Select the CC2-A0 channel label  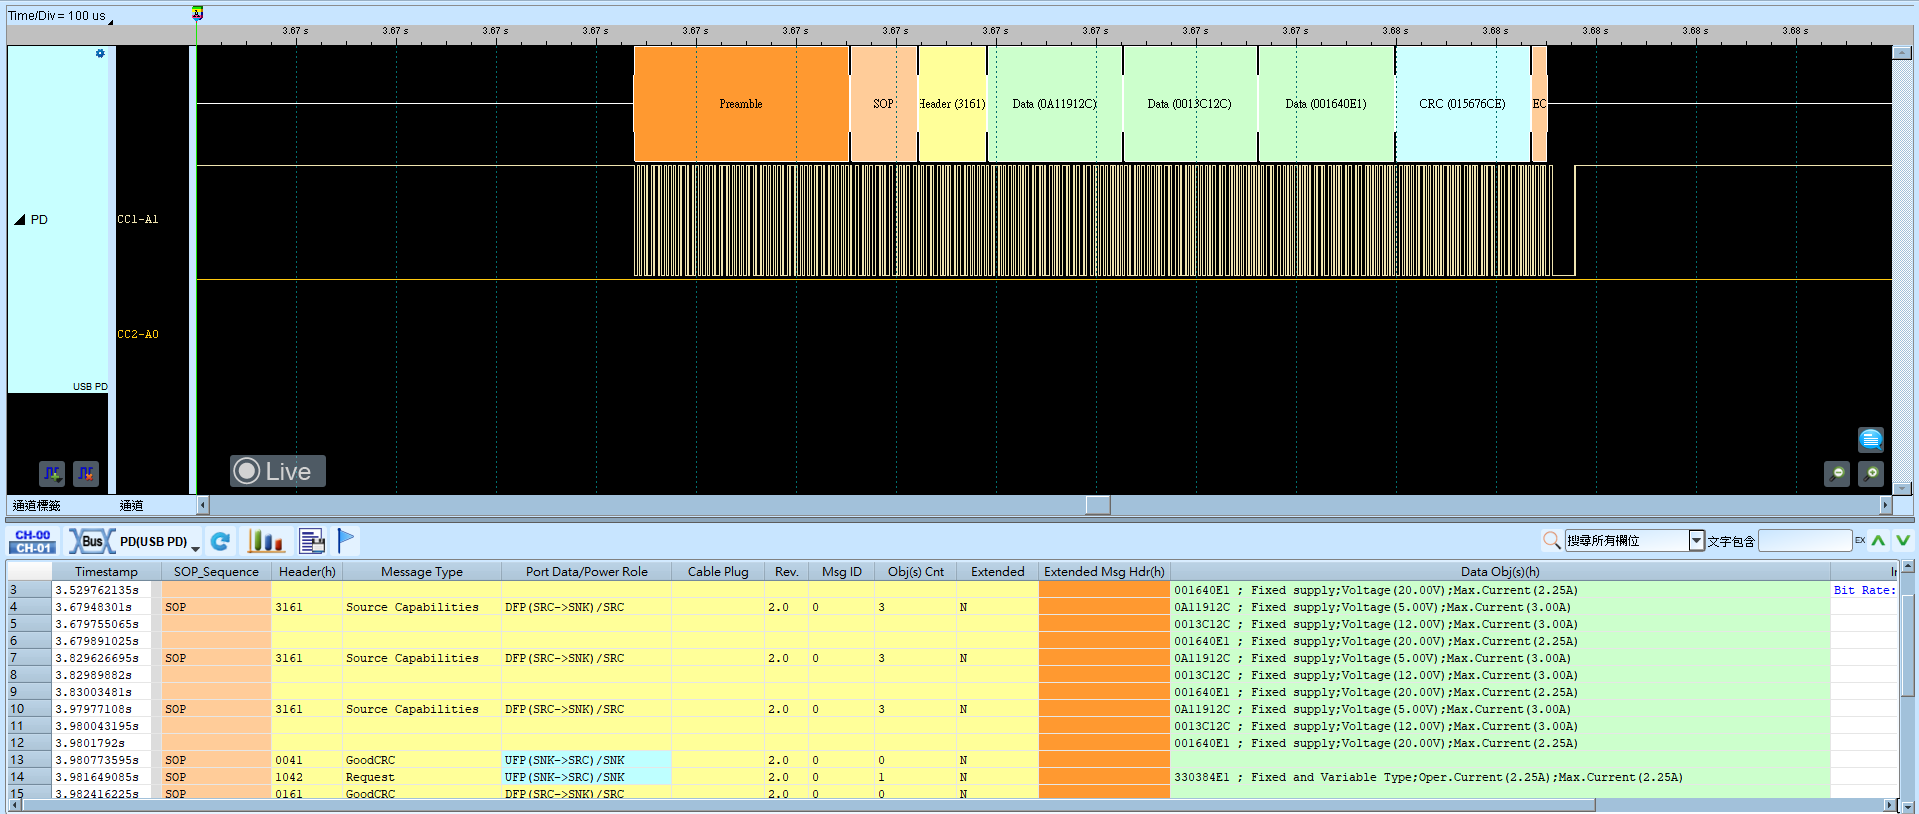point(138,335)
